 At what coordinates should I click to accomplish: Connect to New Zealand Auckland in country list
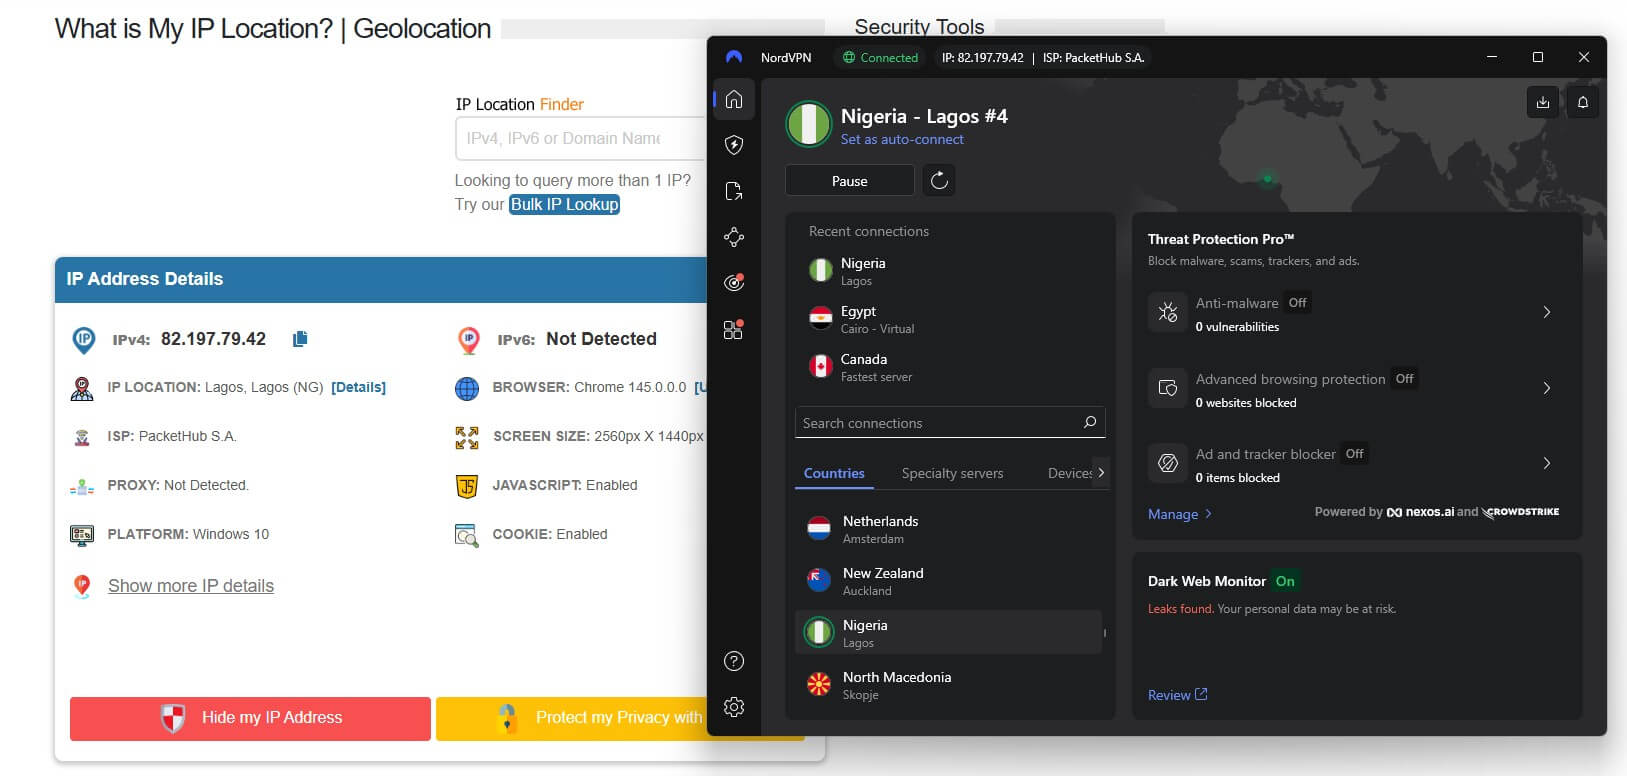[950, 581]
